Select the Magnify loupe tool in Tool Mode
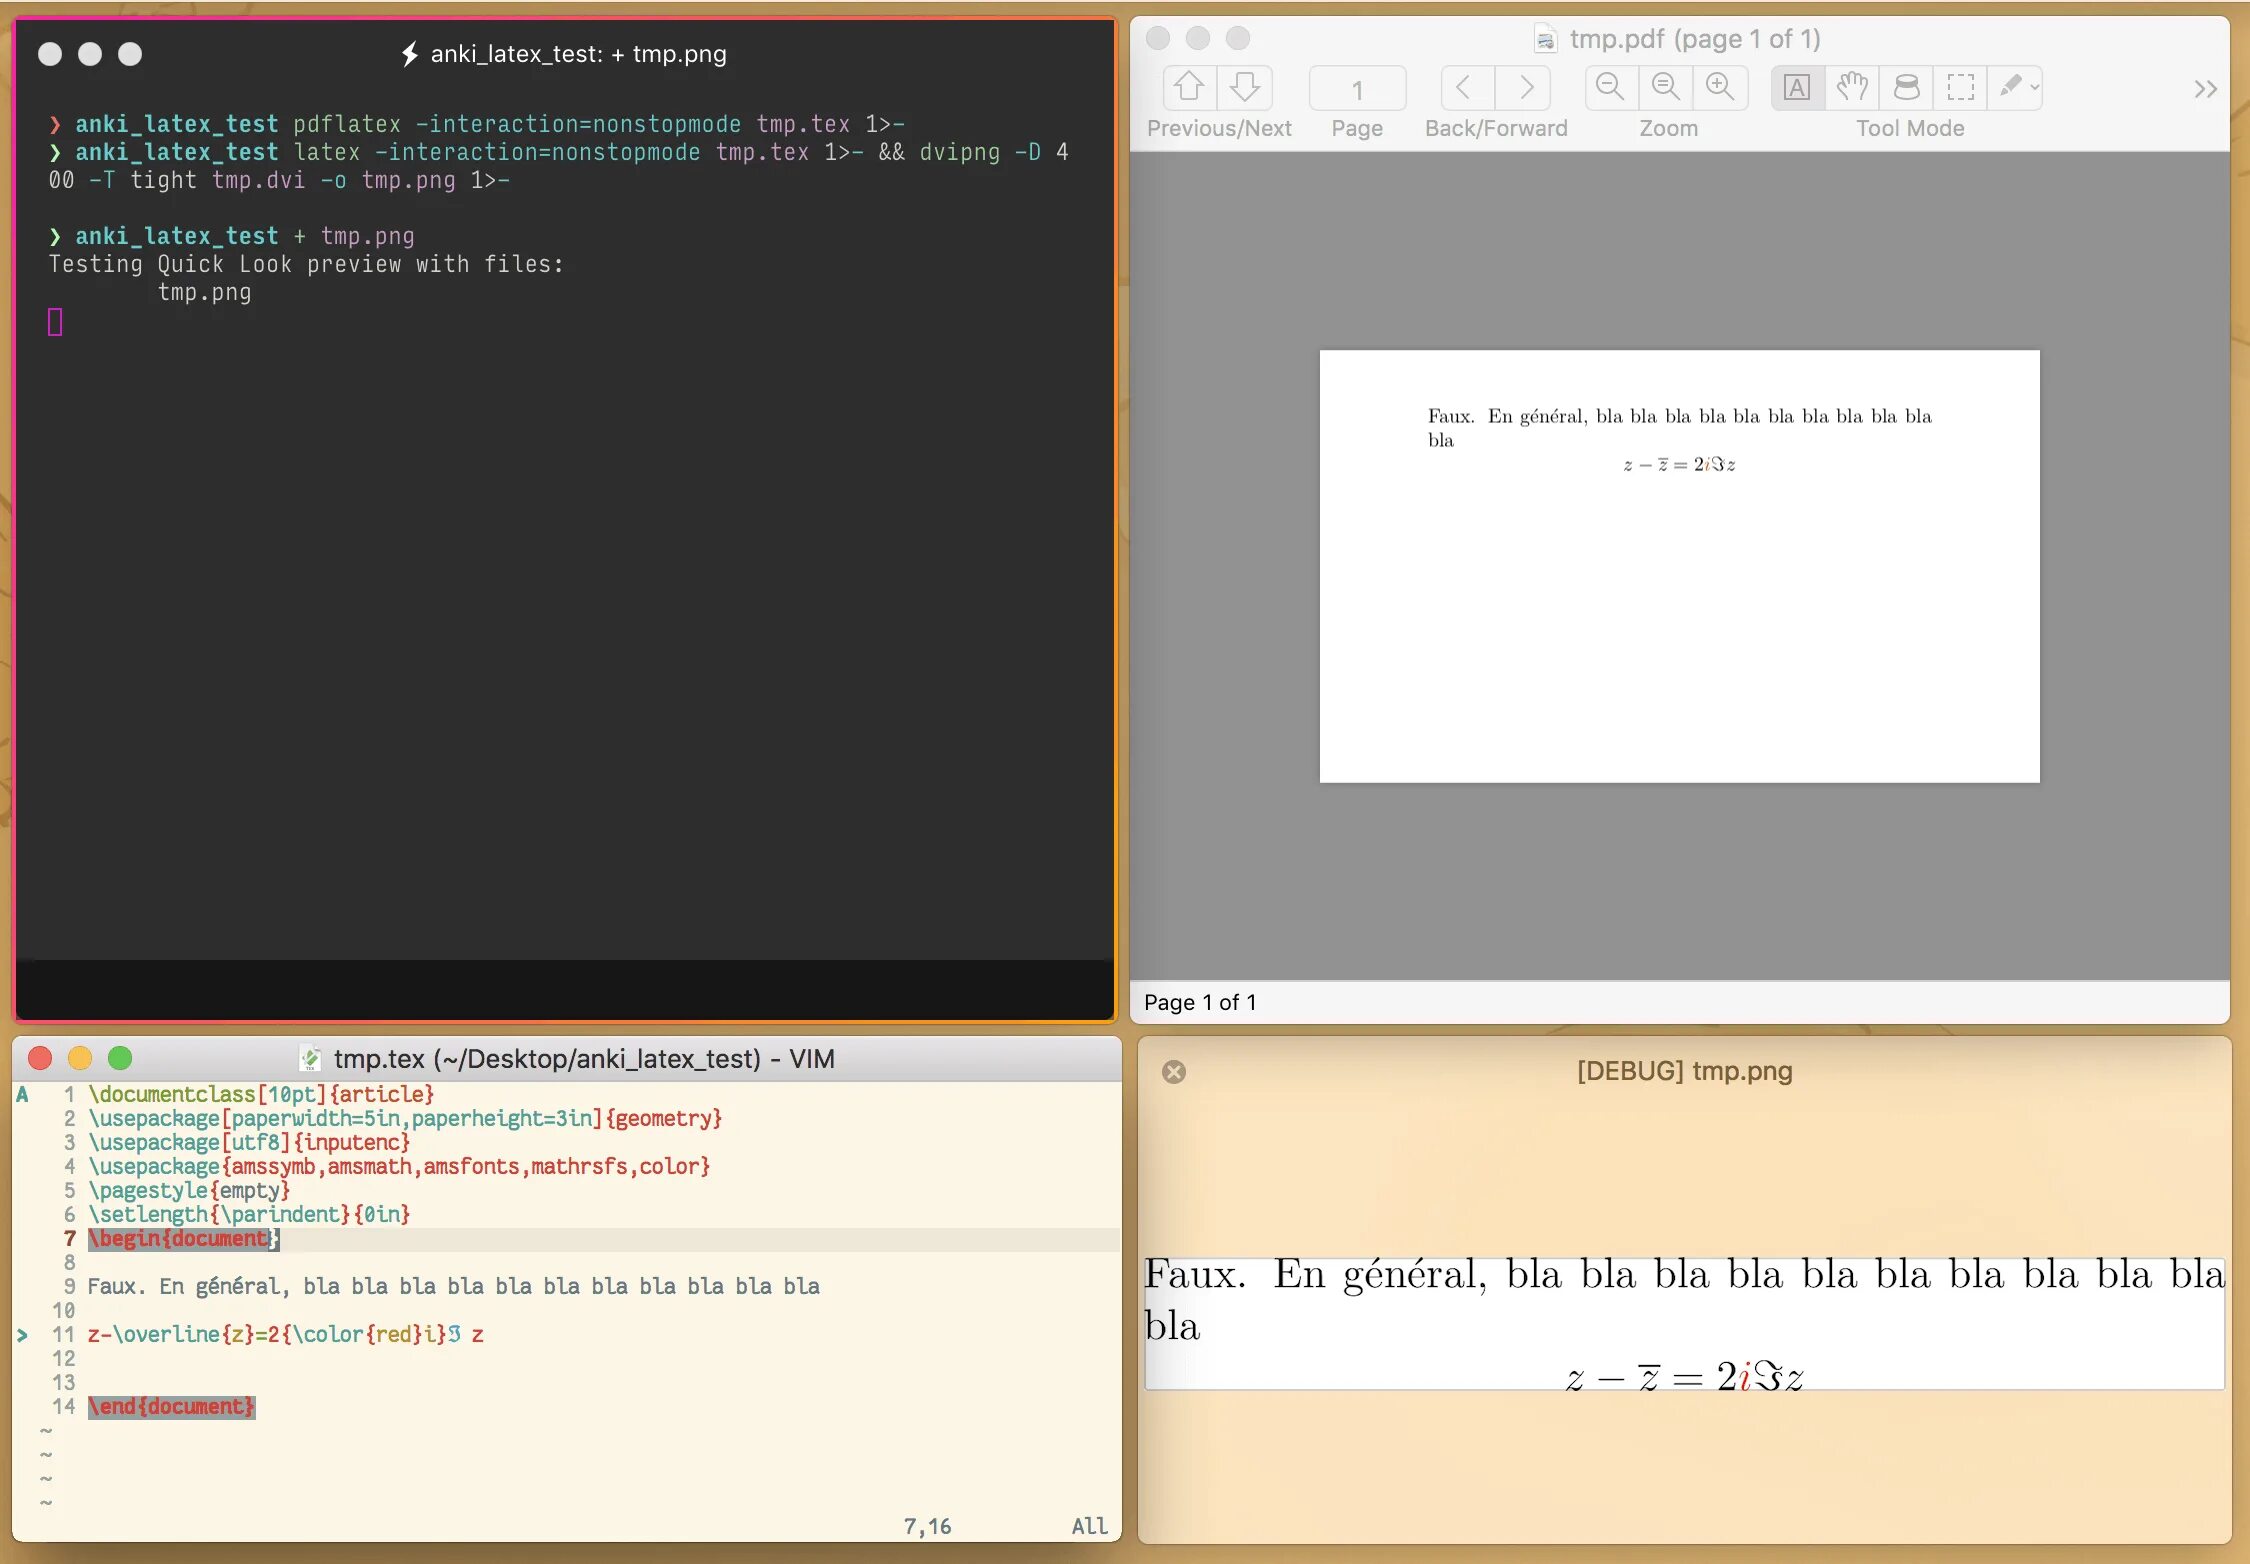The width and height of the screenshot is (2250, 1564). (1906, 87)
